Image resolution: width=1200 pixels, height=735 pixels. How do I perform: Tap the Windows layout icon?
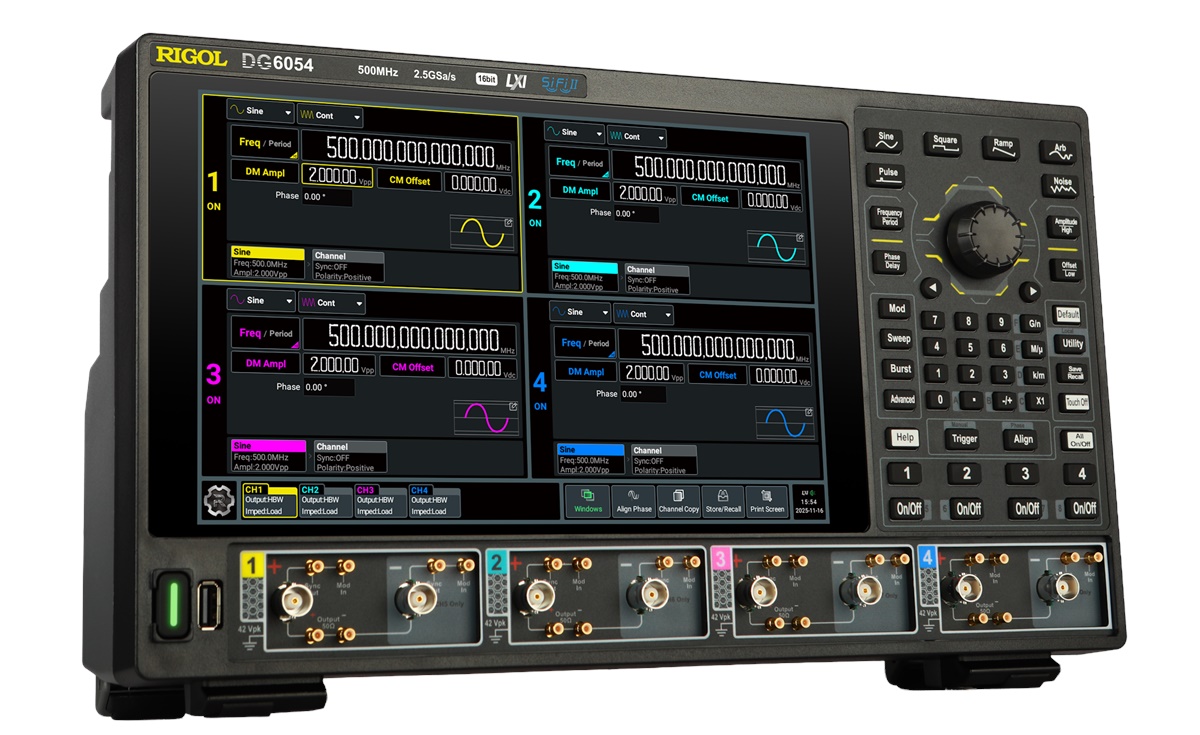pos(588,500)
